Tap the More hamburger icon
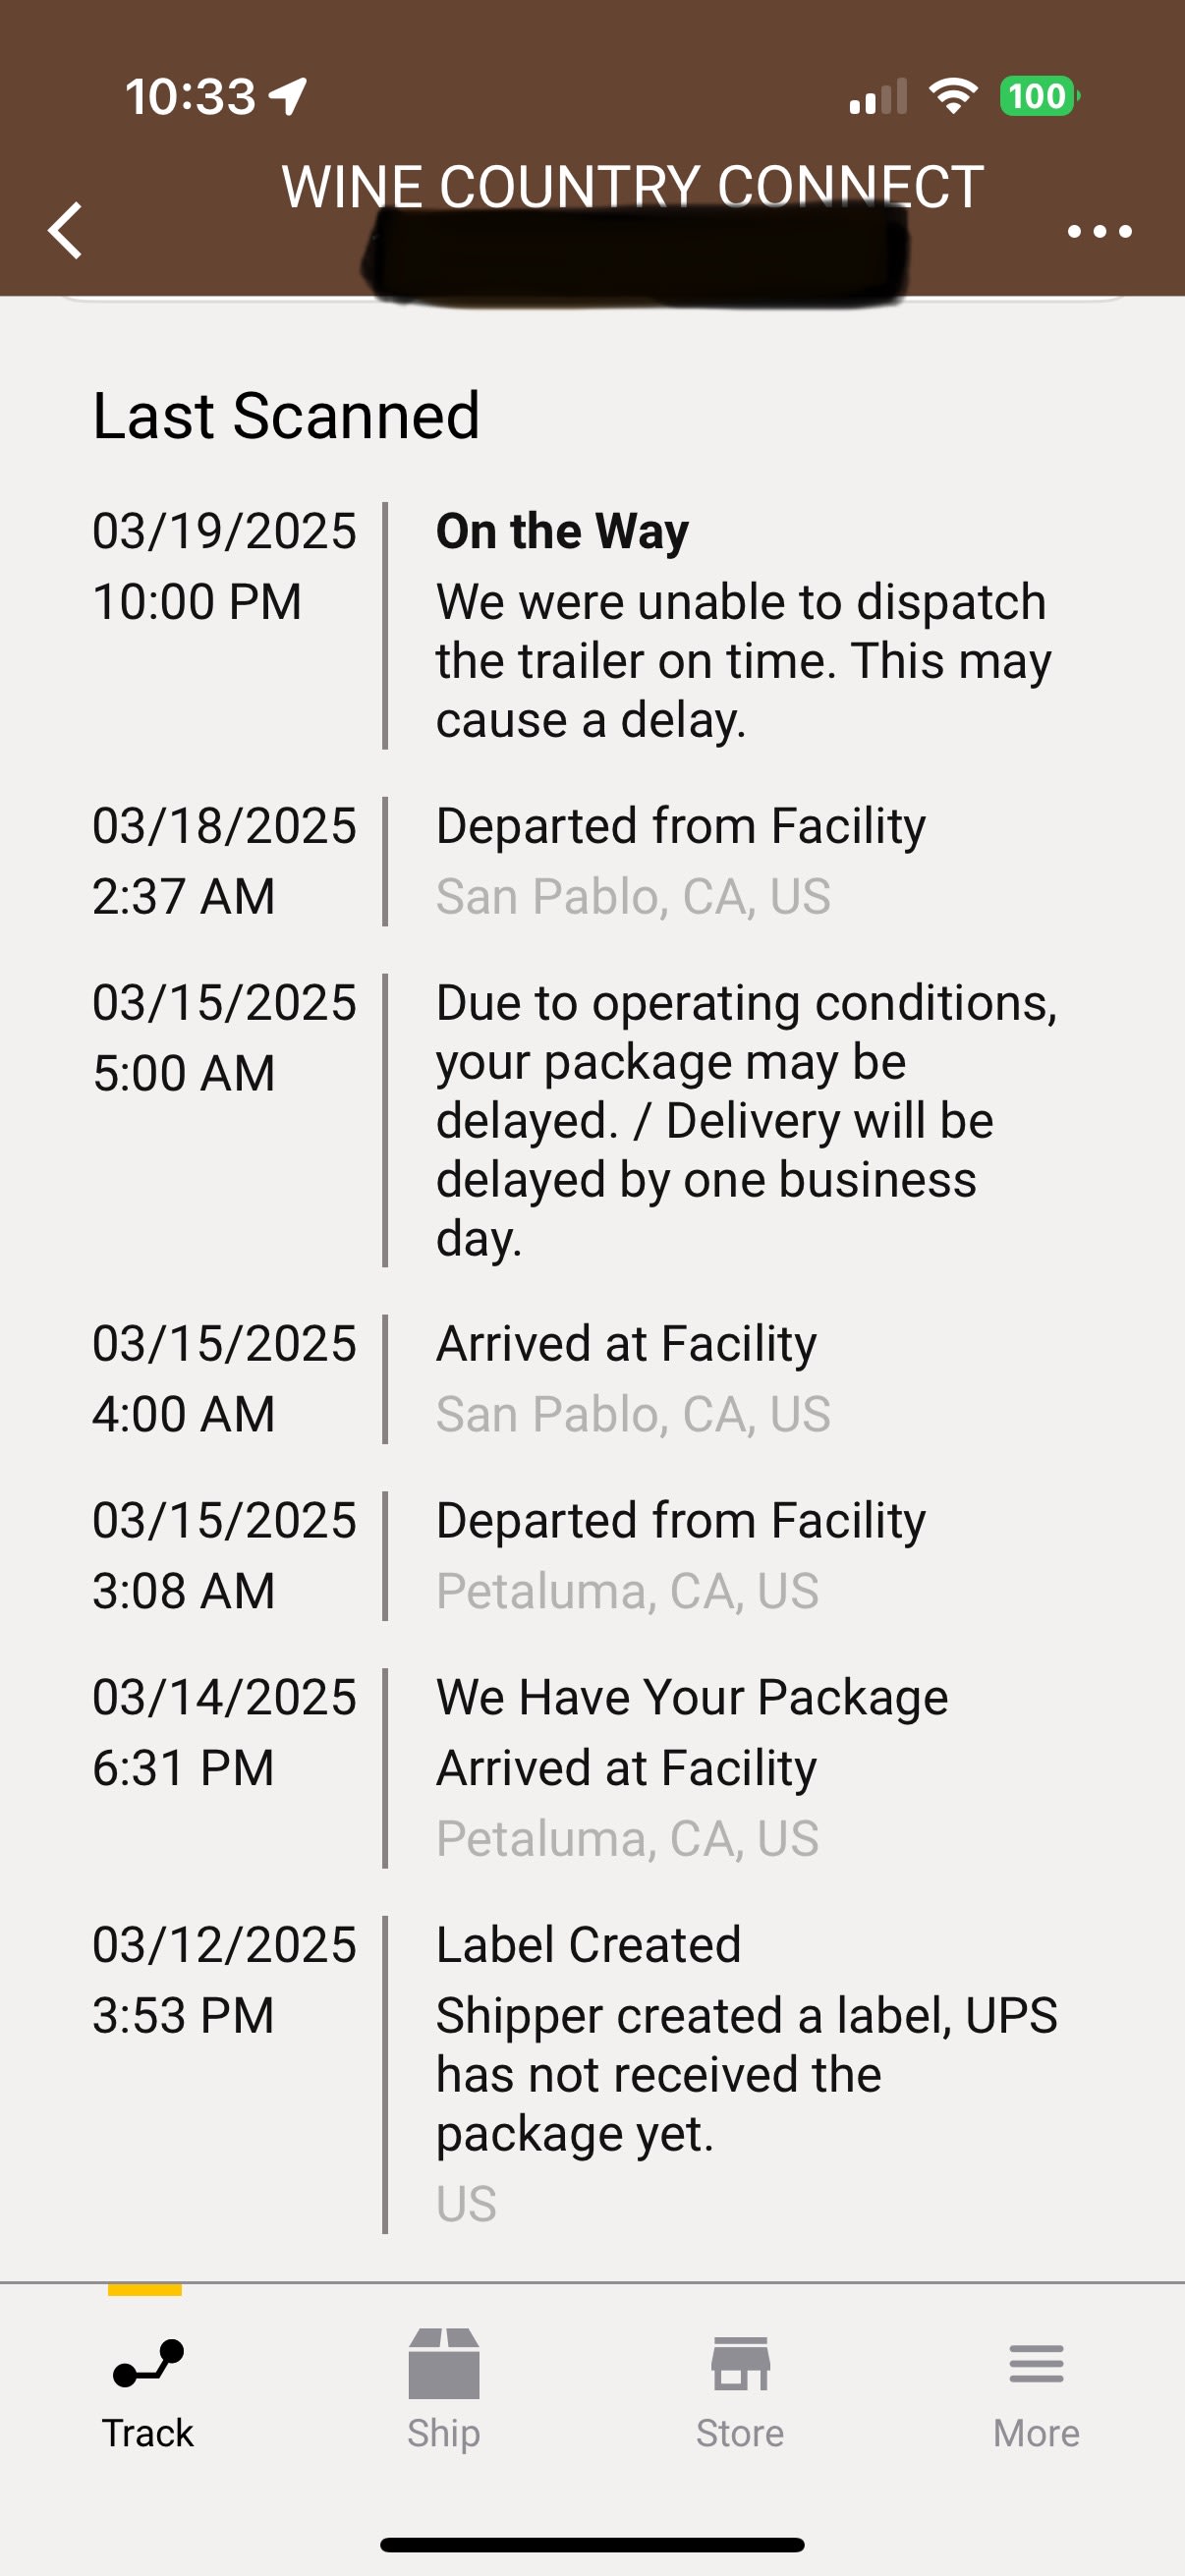 1036,2364
